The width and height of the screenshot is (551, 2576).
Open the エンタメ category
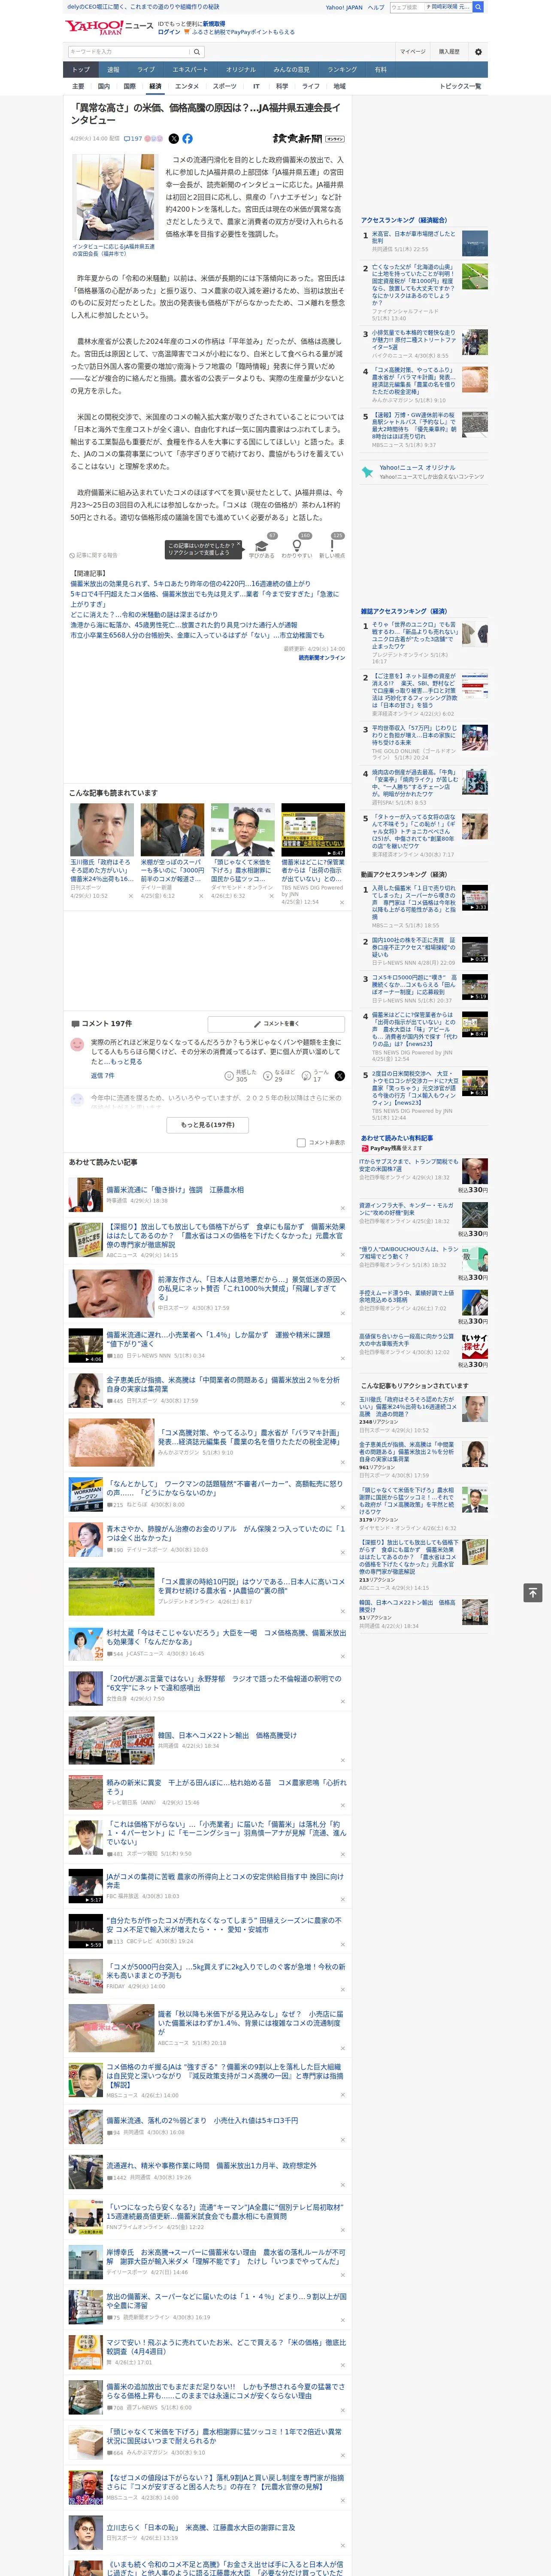[x=187, y=86]
